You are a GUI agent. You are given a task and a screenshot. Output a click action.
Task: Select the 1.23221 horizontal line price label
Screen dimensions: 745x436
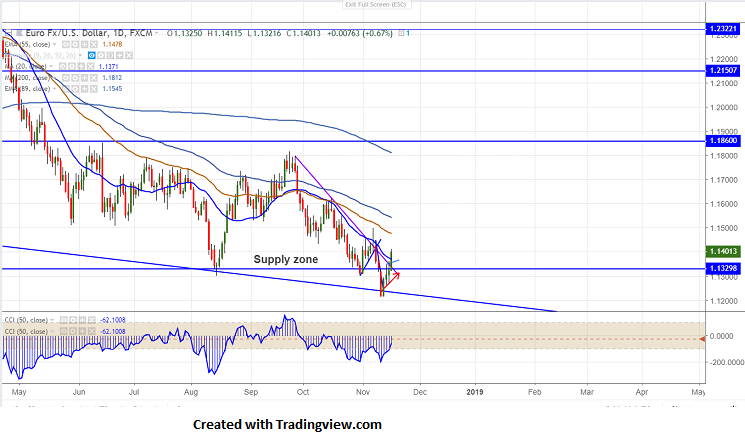(723, 29)
